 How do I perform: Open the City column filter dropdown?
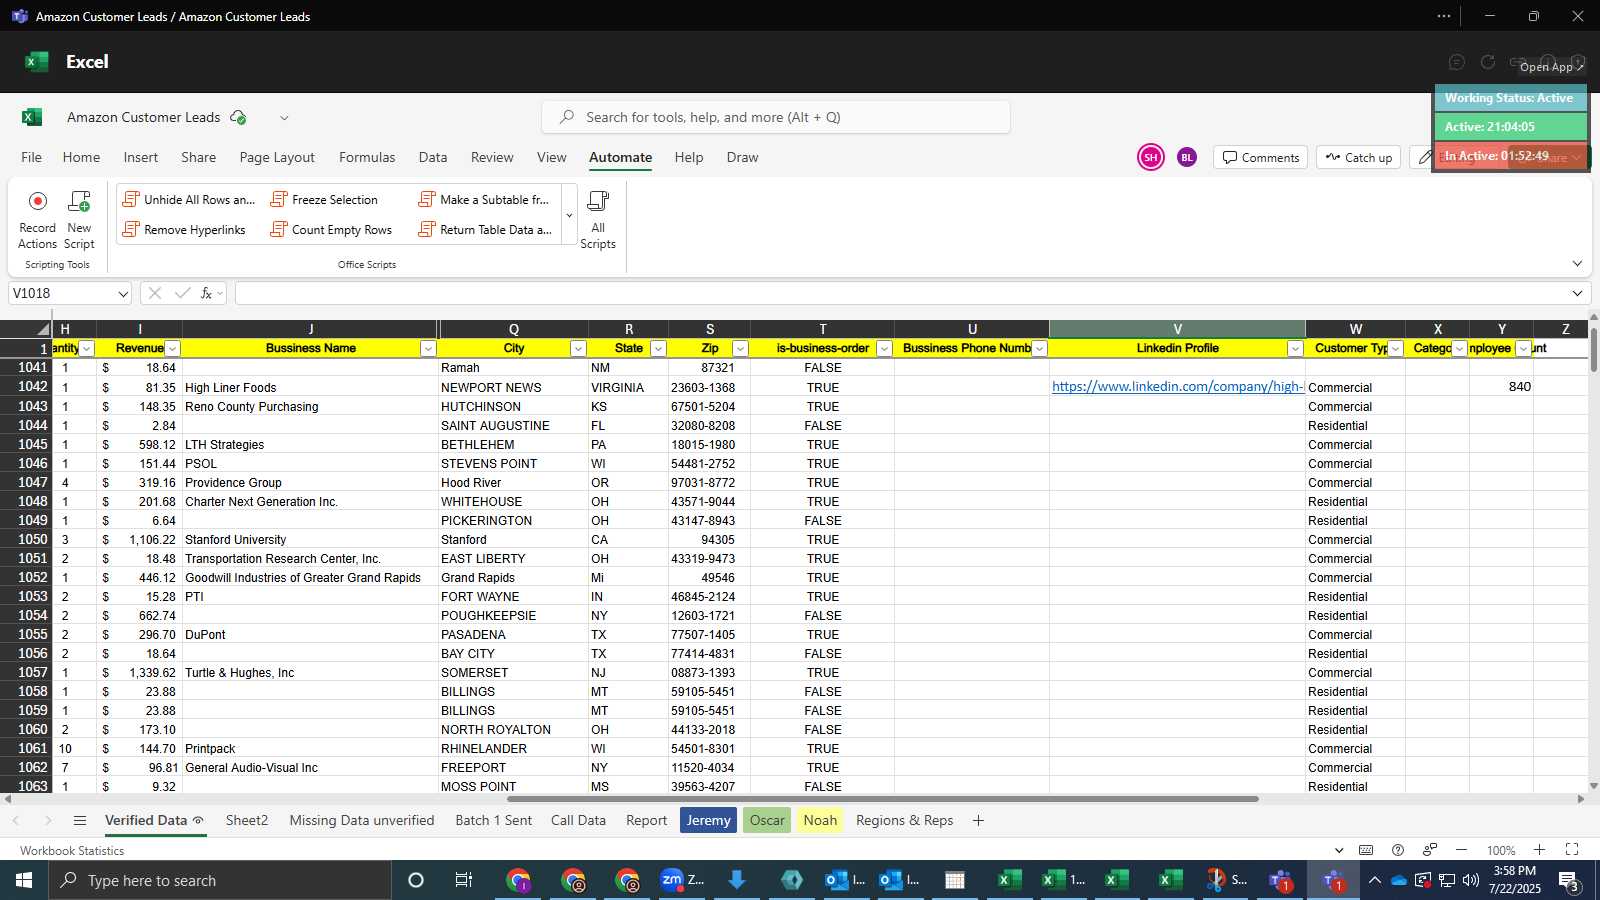[578, 348]
